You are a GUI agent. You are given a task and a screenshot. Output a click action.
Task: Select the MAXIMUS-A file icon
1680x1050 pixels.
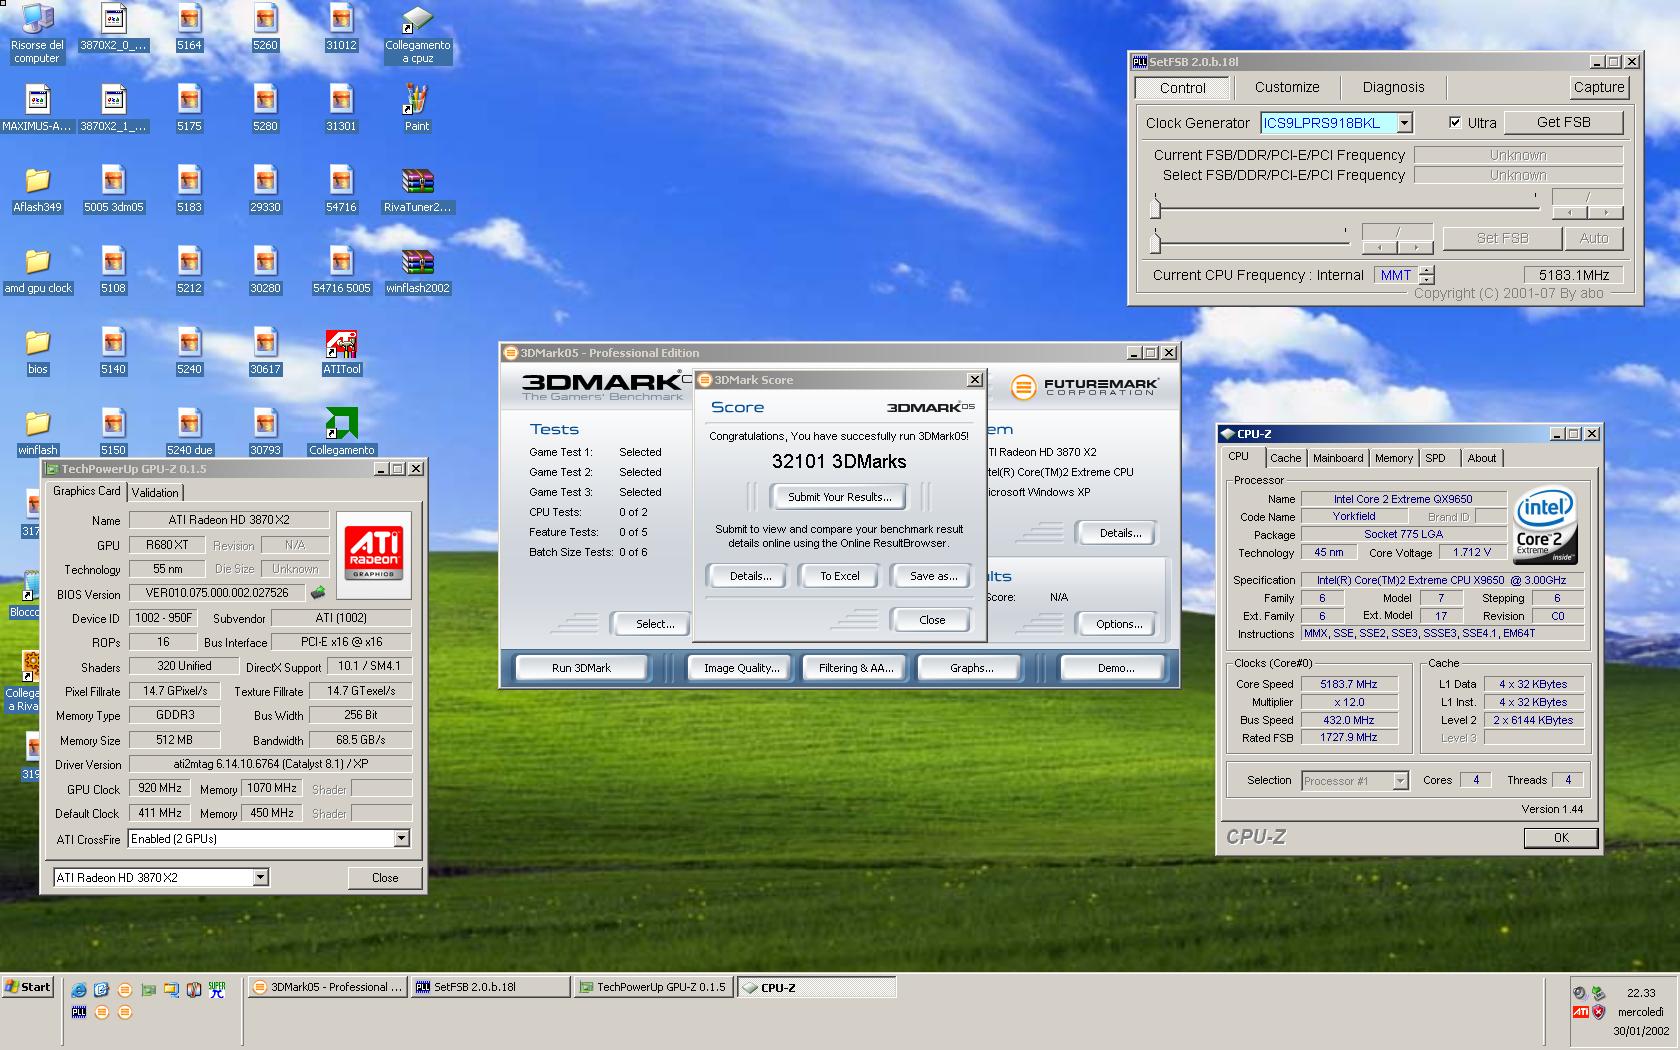pyautogui.click(x=37, y=108)
